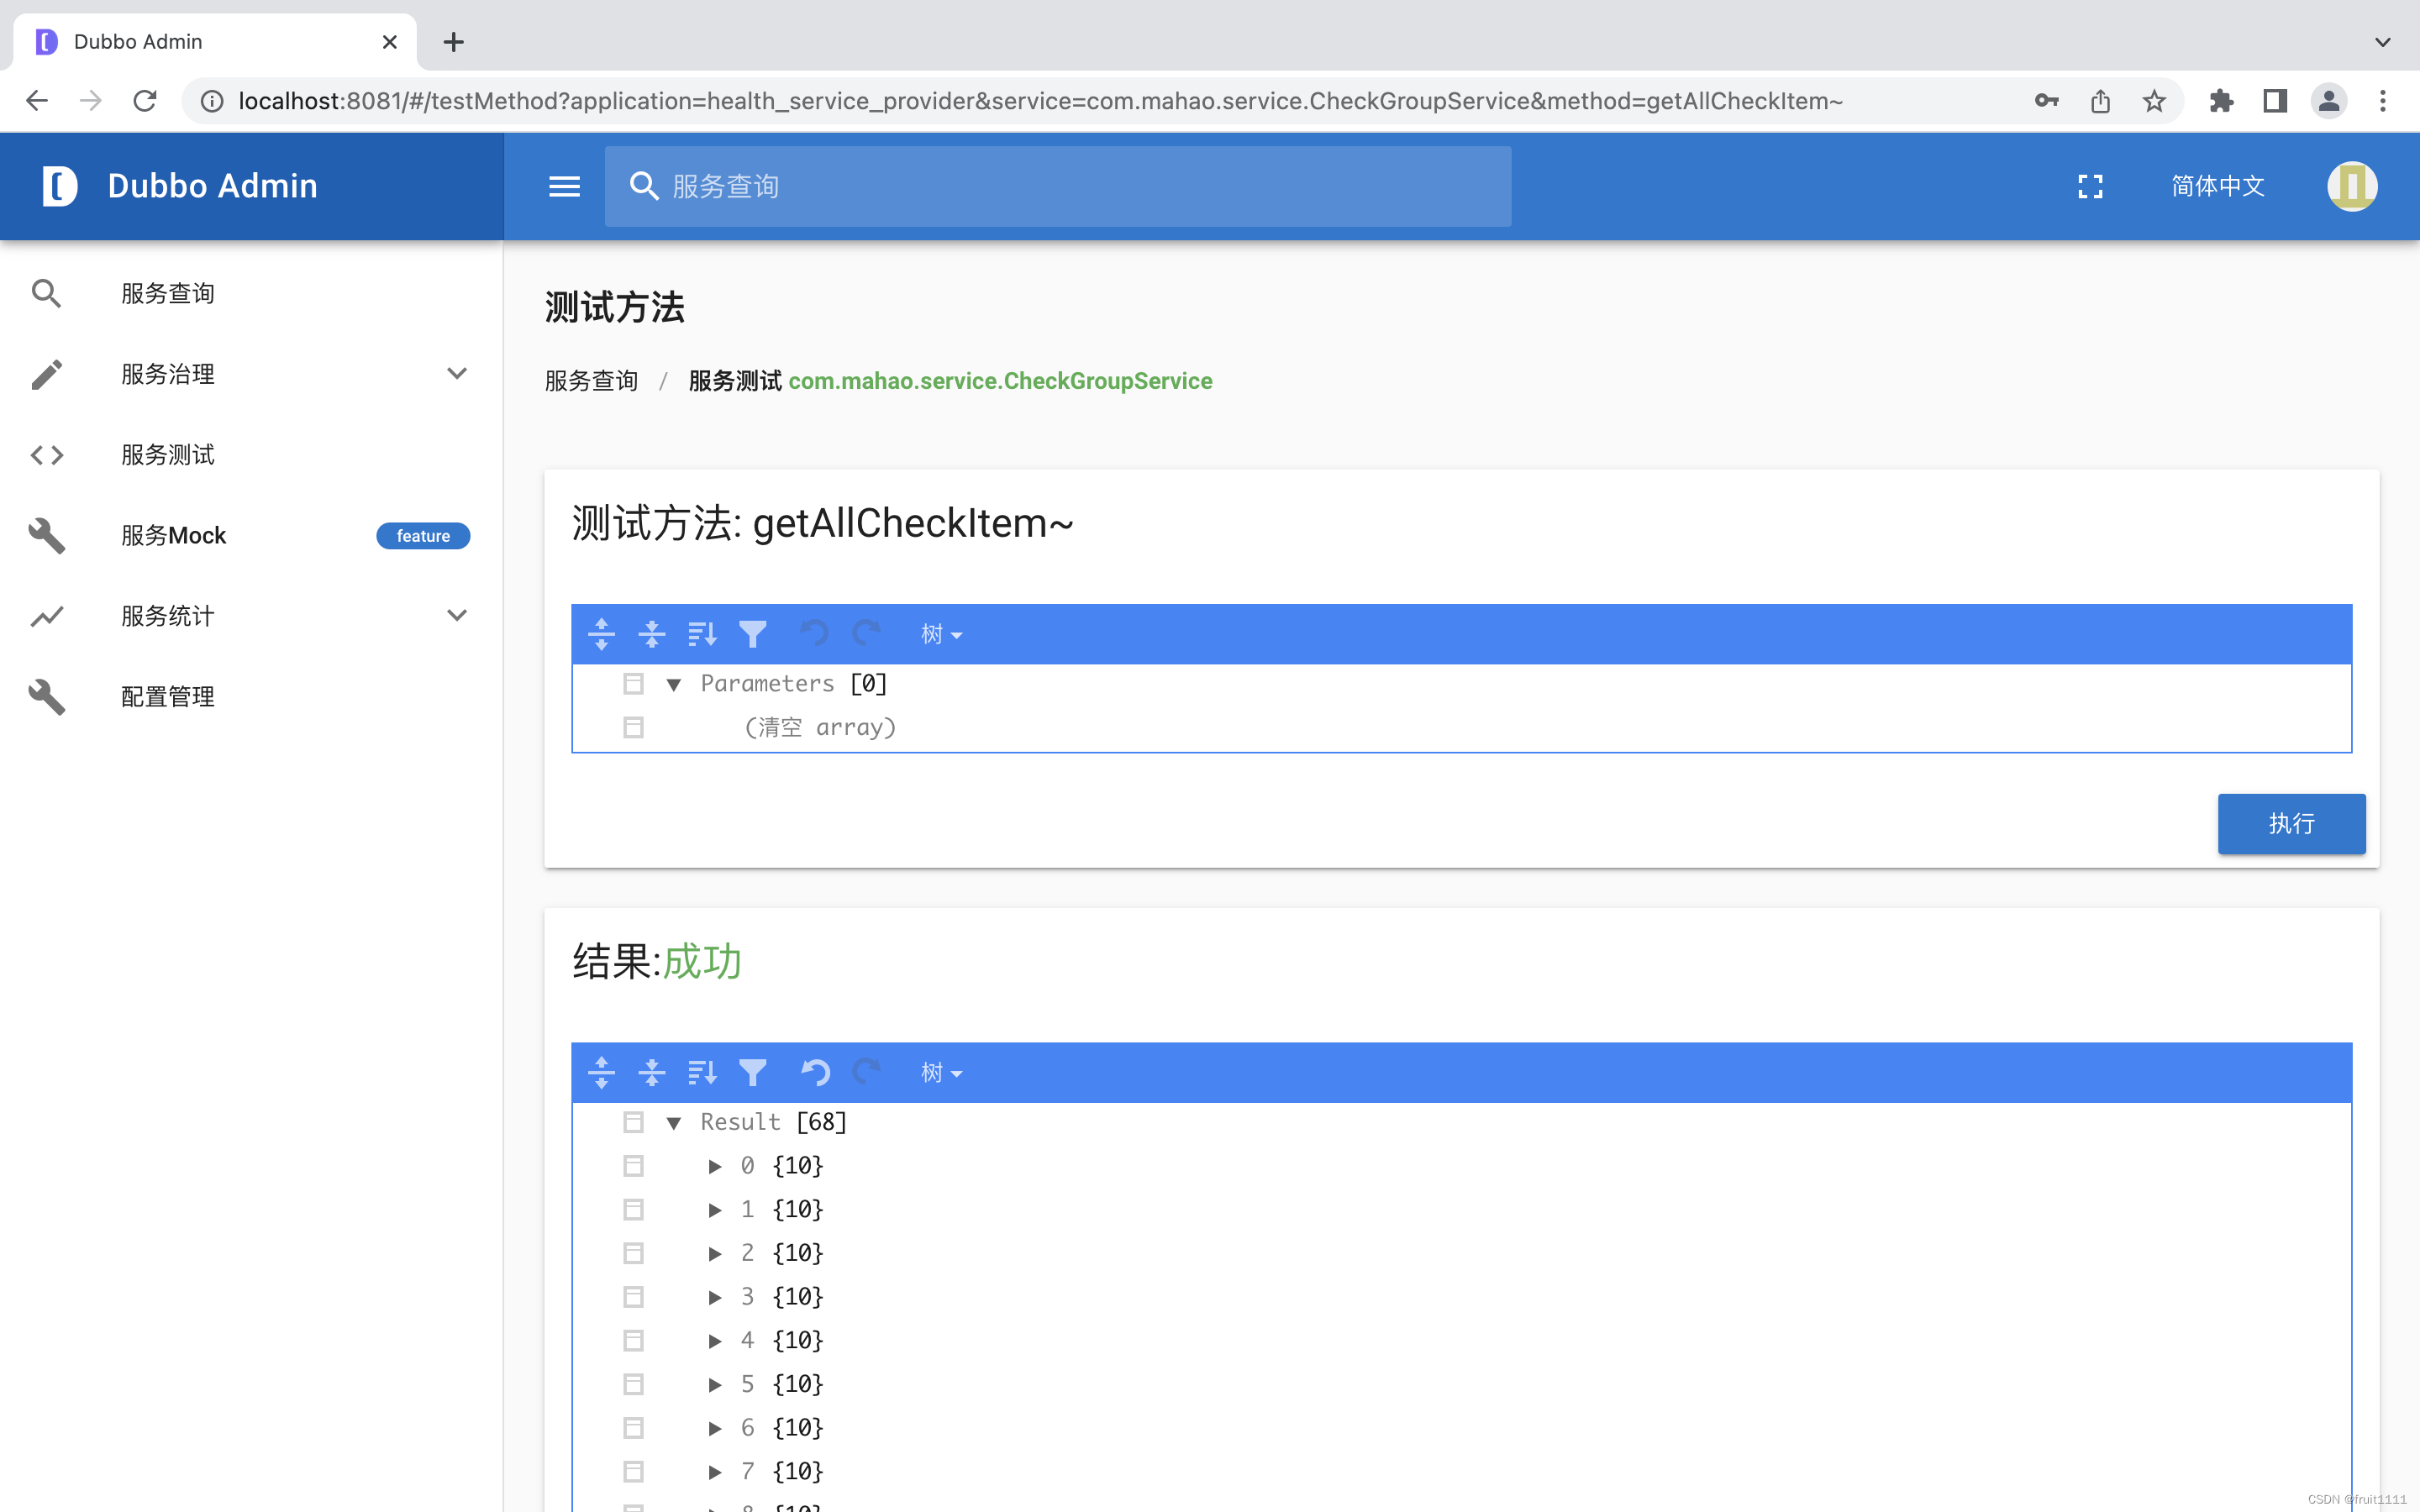Image resolution: width=2420 pixels, height=1512 pixels.
Task: Toggle the fullscreen icon in the header
Action: pyautogui.click(x=2090, y=186)
